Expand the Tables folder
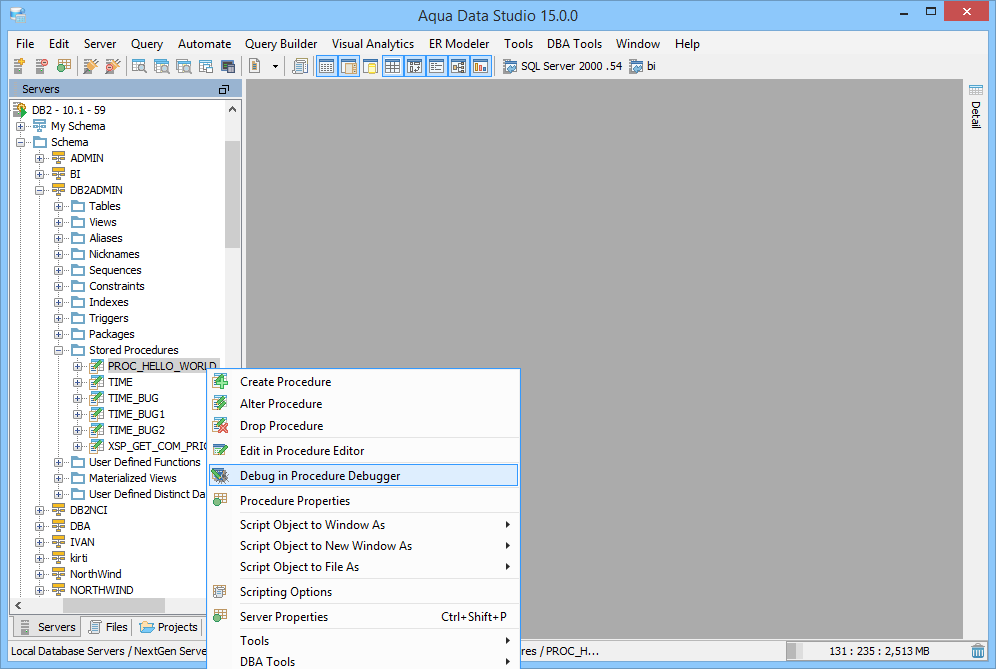Screen dimensions: 996x669 pos(58,206)
